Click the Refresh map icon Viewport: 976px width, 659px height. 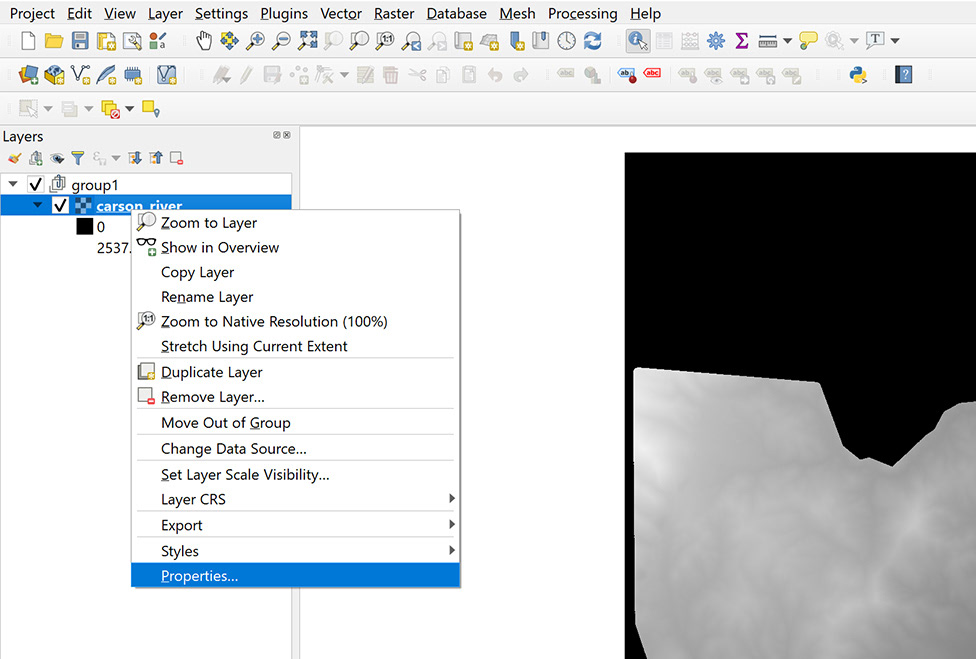(593, 41)
